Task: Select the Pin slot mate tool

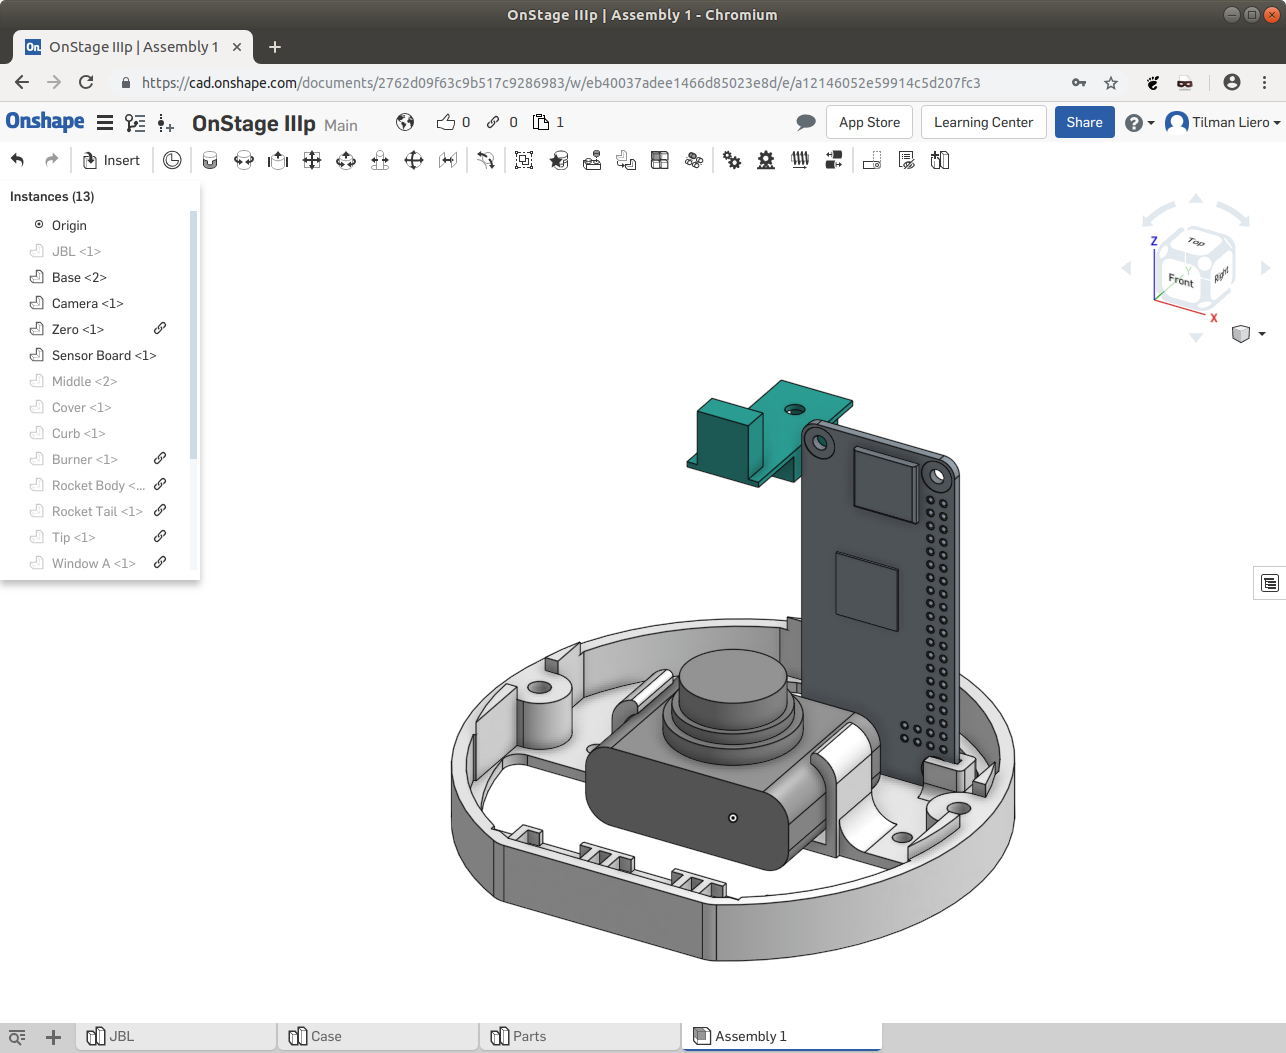Action: (x=380, y=160)
